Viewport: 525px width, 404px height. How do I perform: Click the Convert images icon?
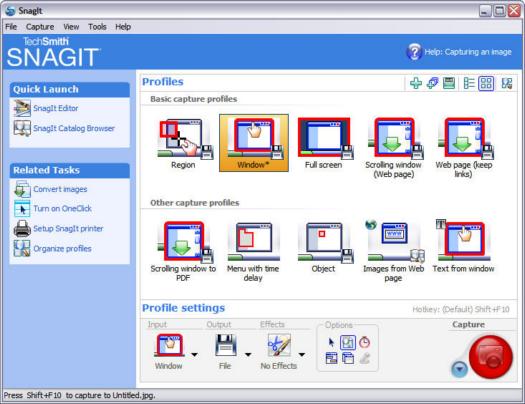pyautogui.click(x=22, y=189)
